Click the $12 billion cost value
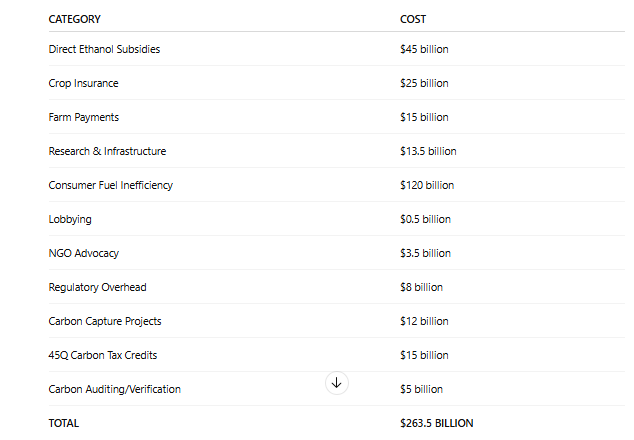634x440 pixels. (x=424, y=321)
